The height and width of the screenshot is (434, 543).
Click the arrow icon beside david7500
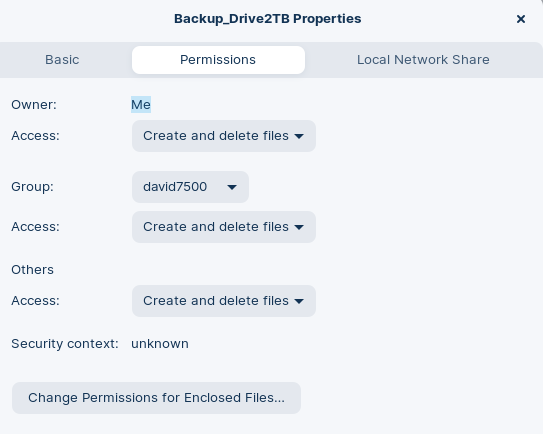(232, 187)
